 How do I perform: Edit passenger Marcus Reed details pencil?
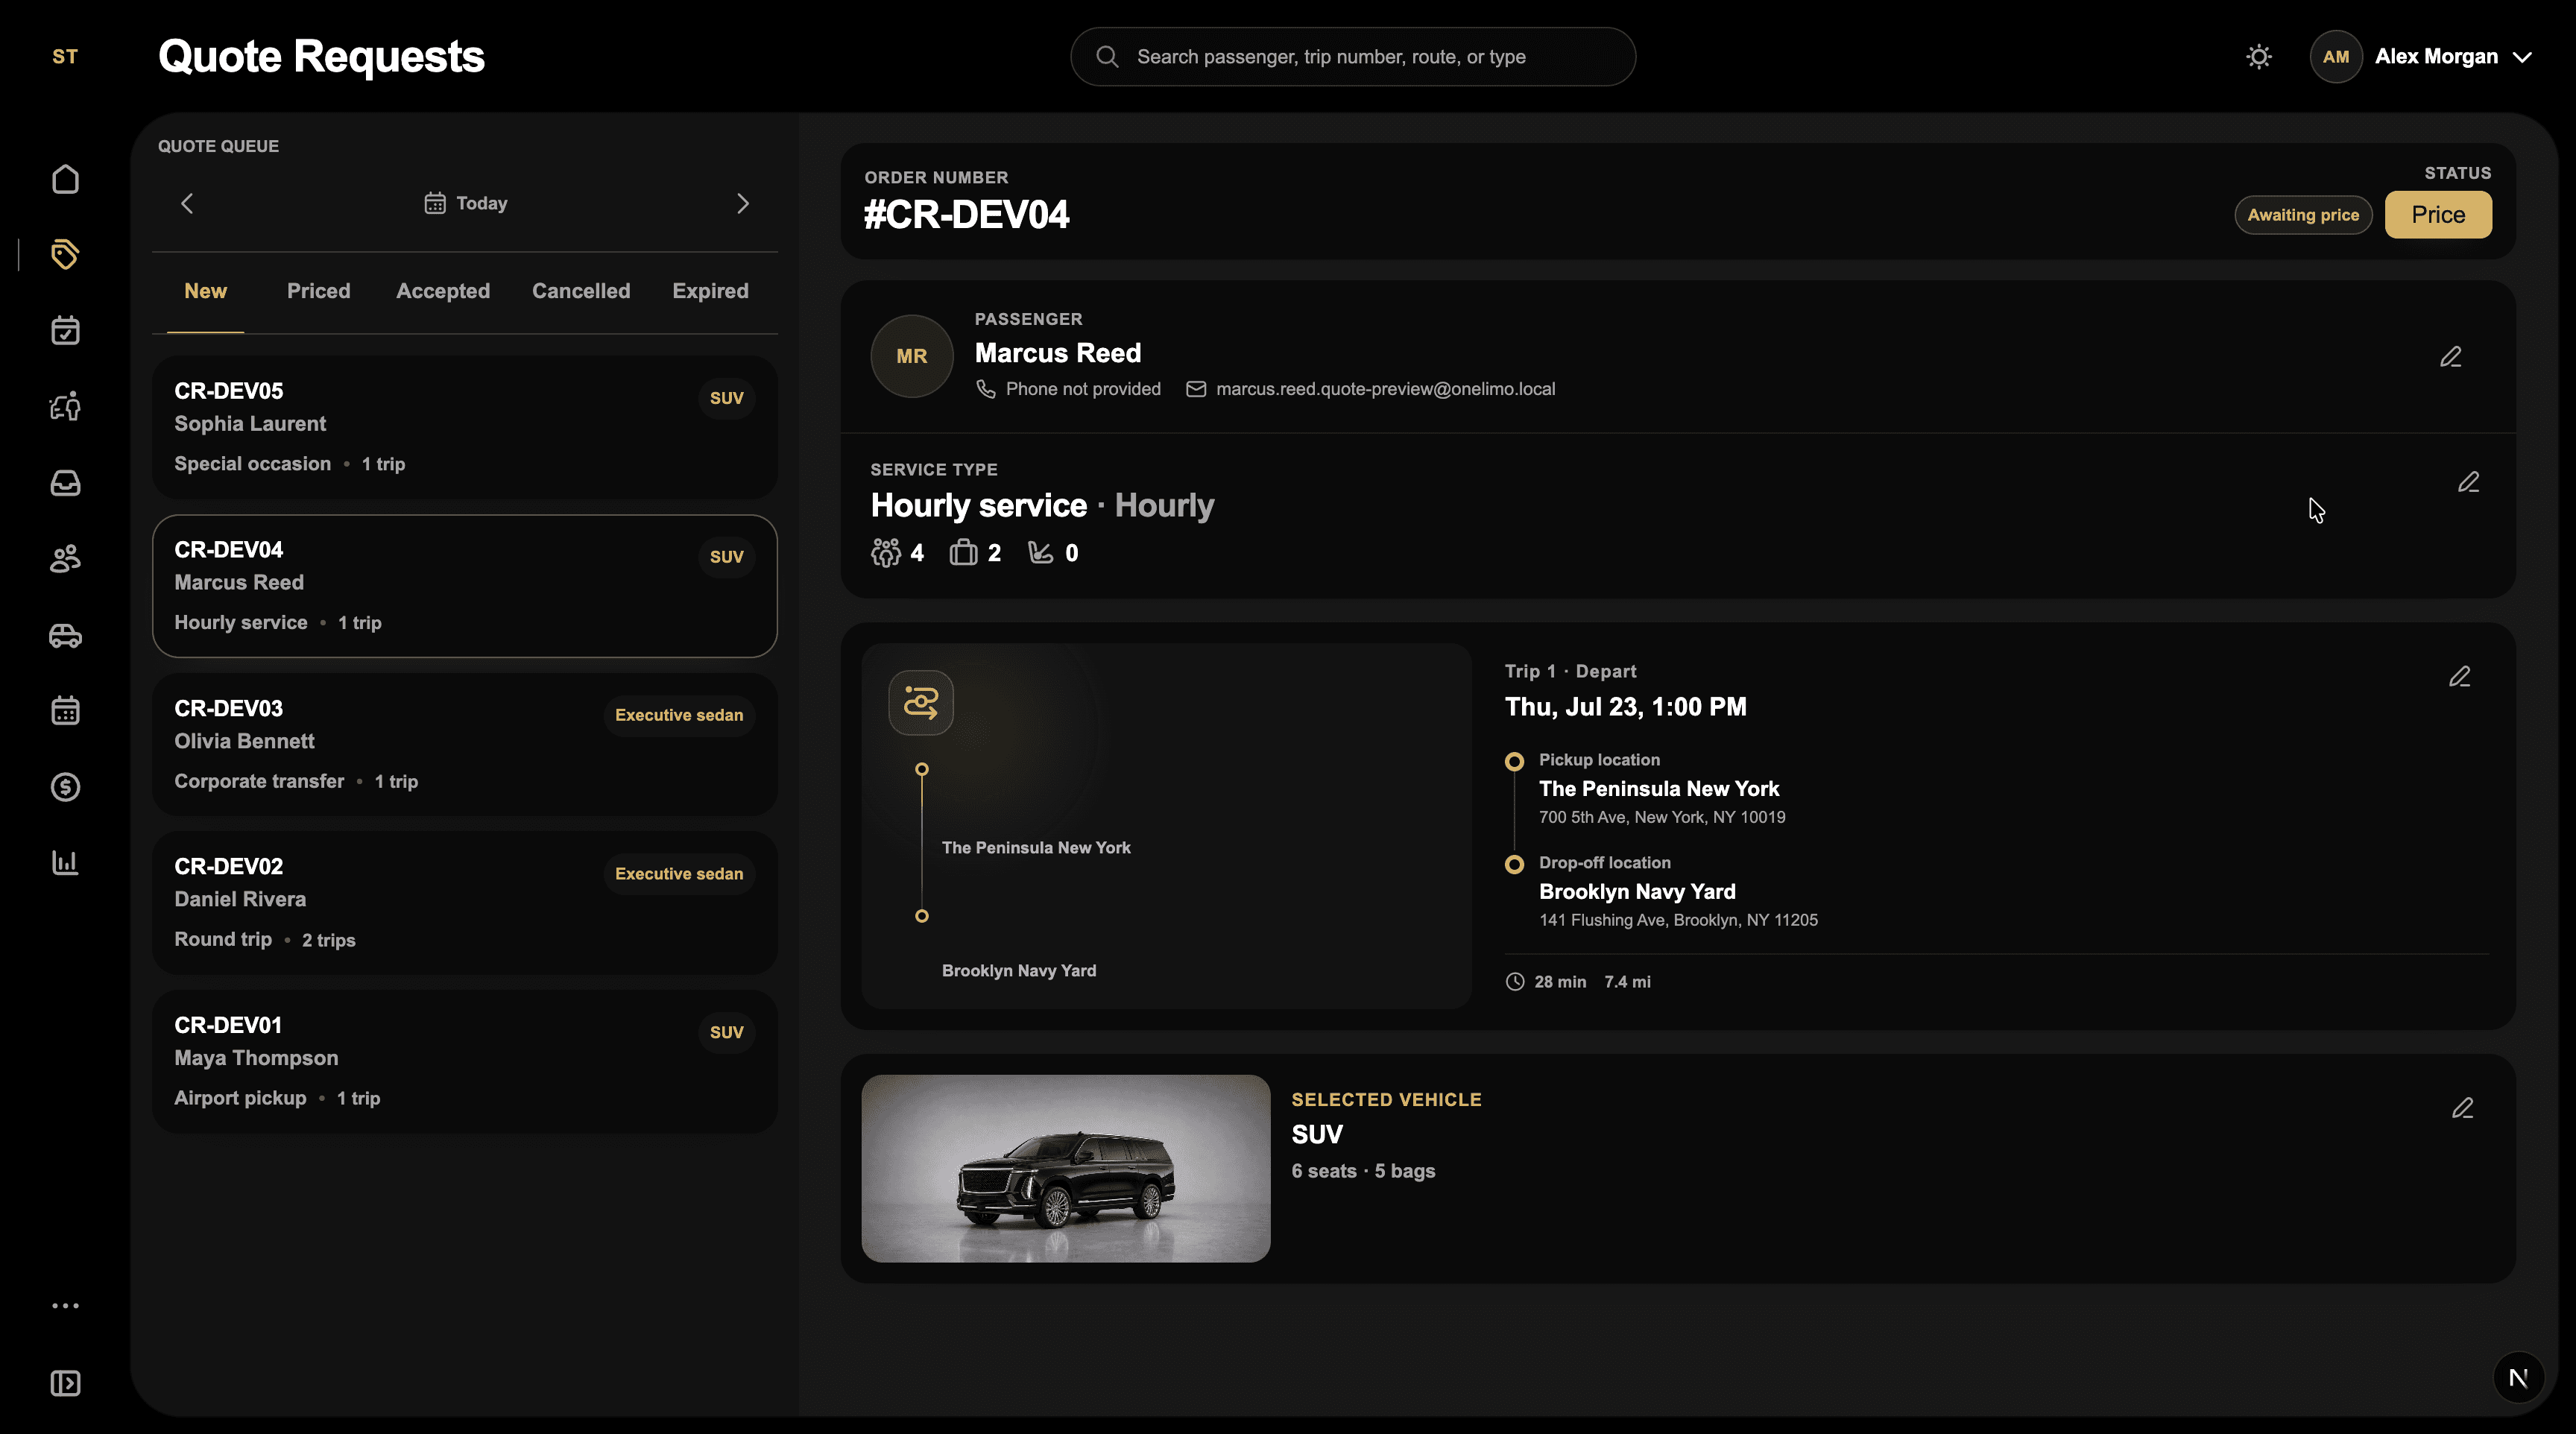point(2450,357)
